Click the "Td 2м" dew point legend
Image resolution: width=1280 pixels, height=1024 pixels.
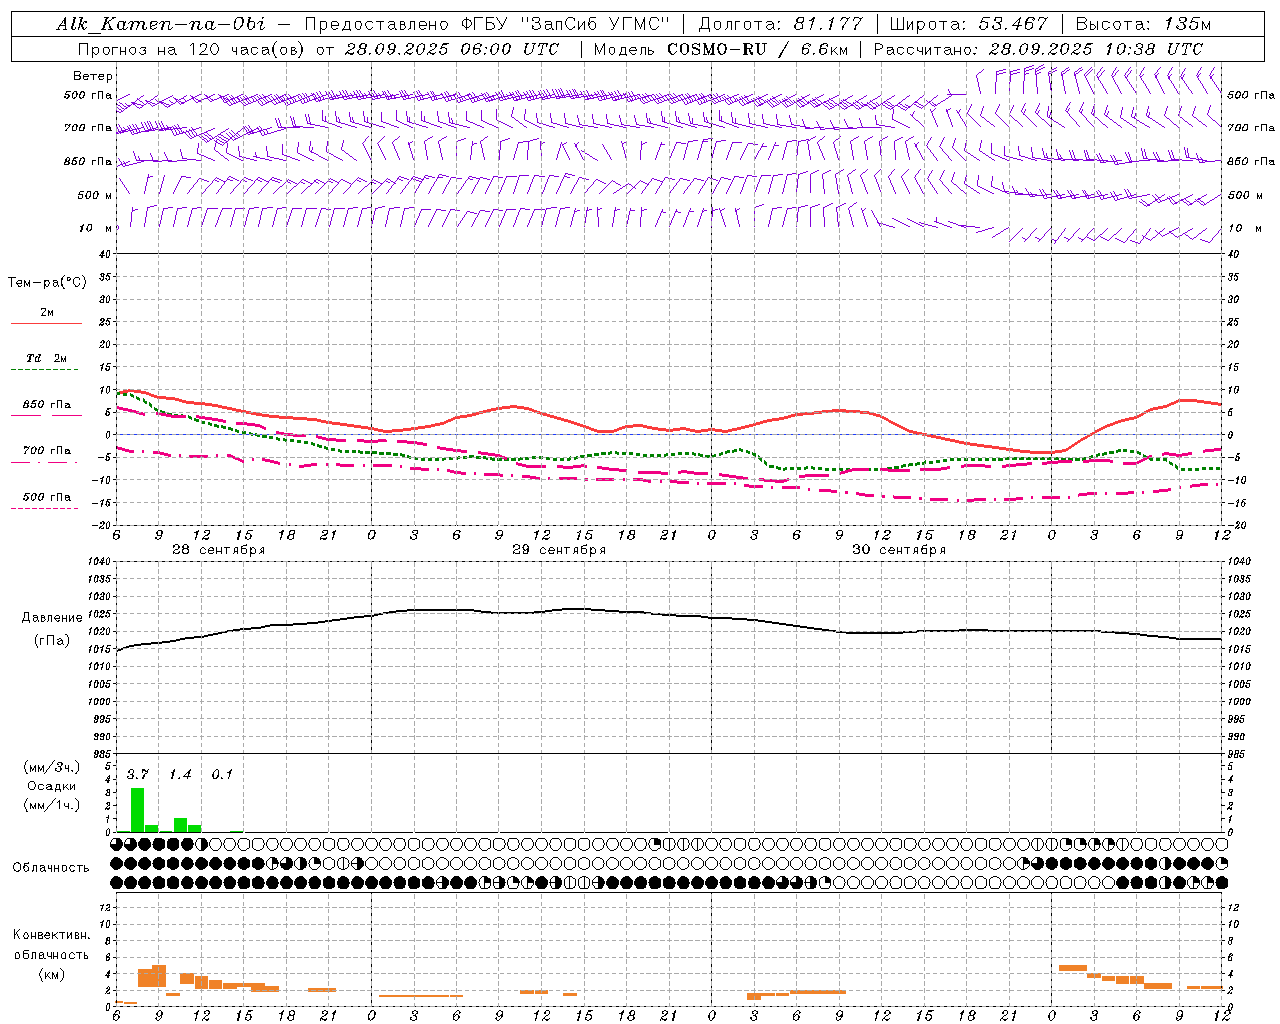[x=46, y=358]
